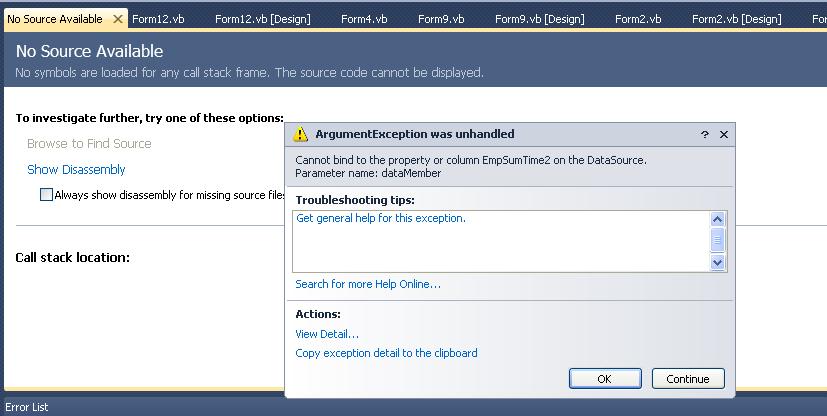Switch to the Form2.vb [Design] tab
This screenshot has width=827, height=416.
tap(736, 19)
